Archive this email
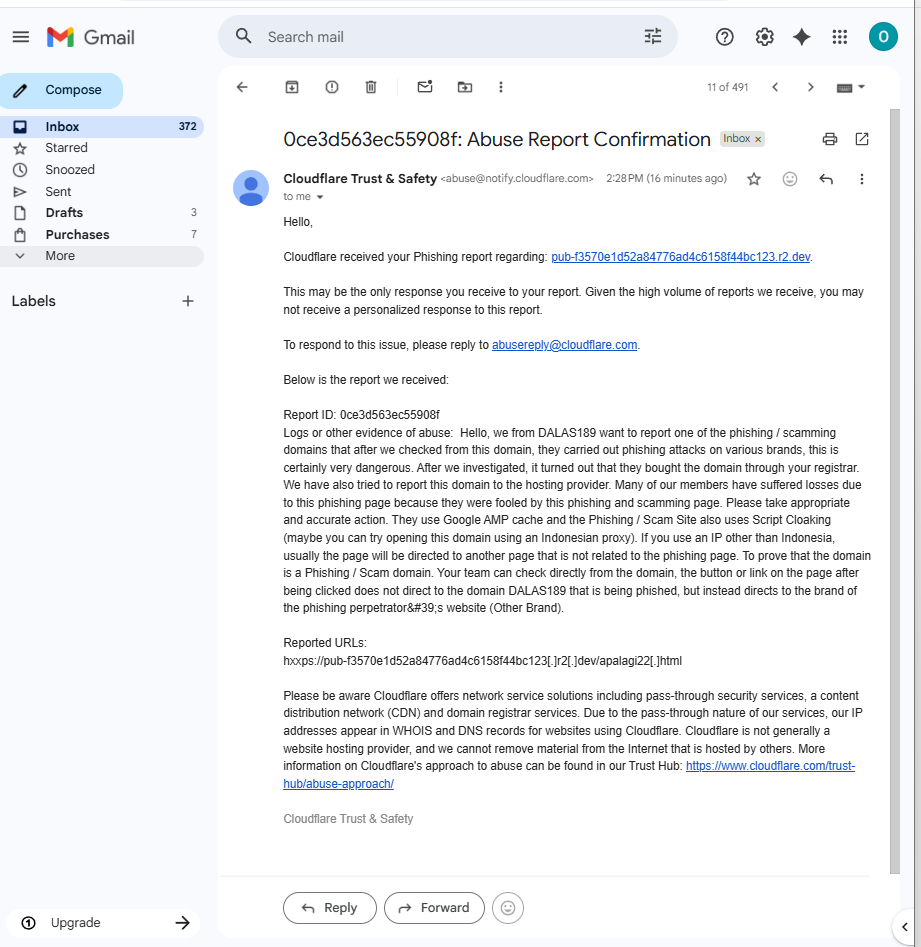Screen dimensions: 921x947 coord(292,87)
